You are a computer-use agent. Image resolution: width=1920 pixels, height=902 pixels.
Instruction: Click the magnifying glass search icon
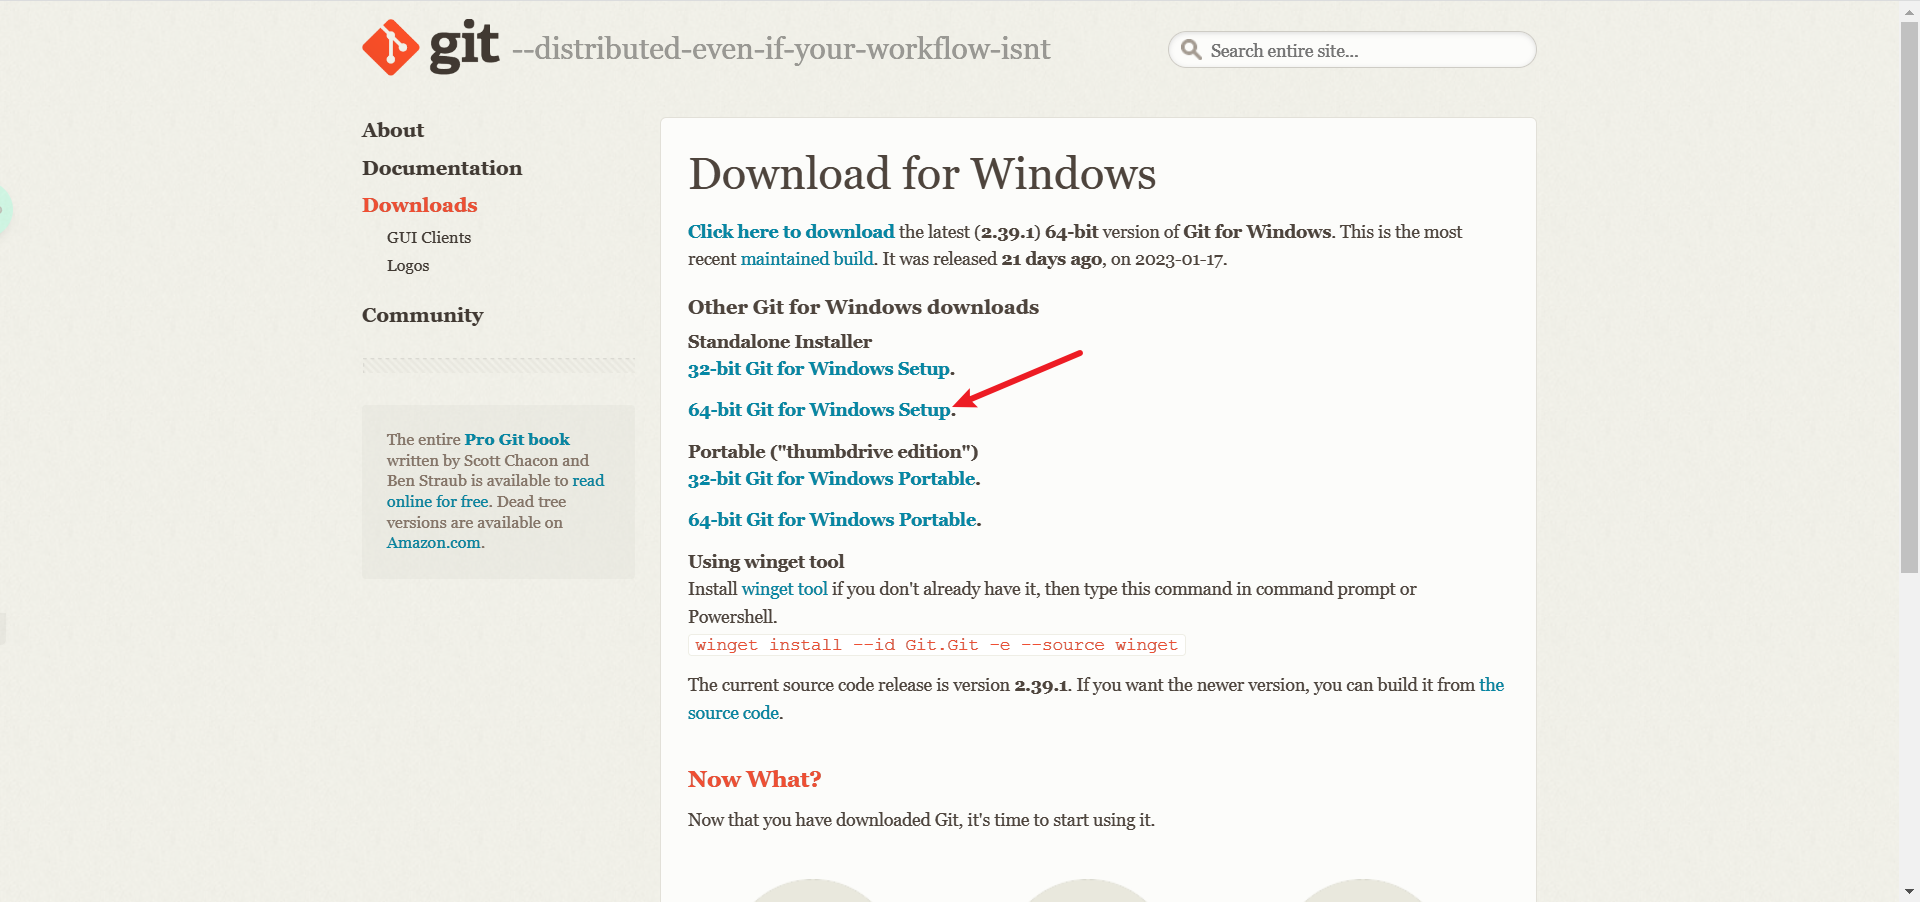1190,50
